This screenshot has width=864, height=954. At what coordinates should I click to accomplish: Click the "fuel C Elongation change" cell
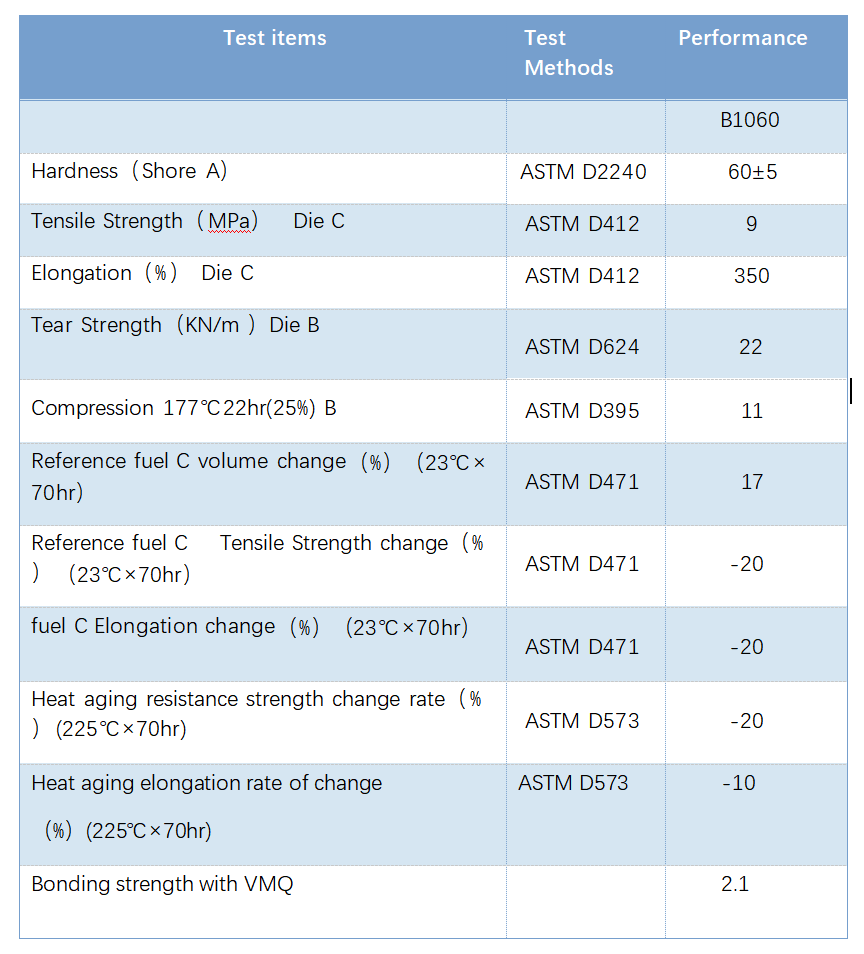click(x=250, y=627)
